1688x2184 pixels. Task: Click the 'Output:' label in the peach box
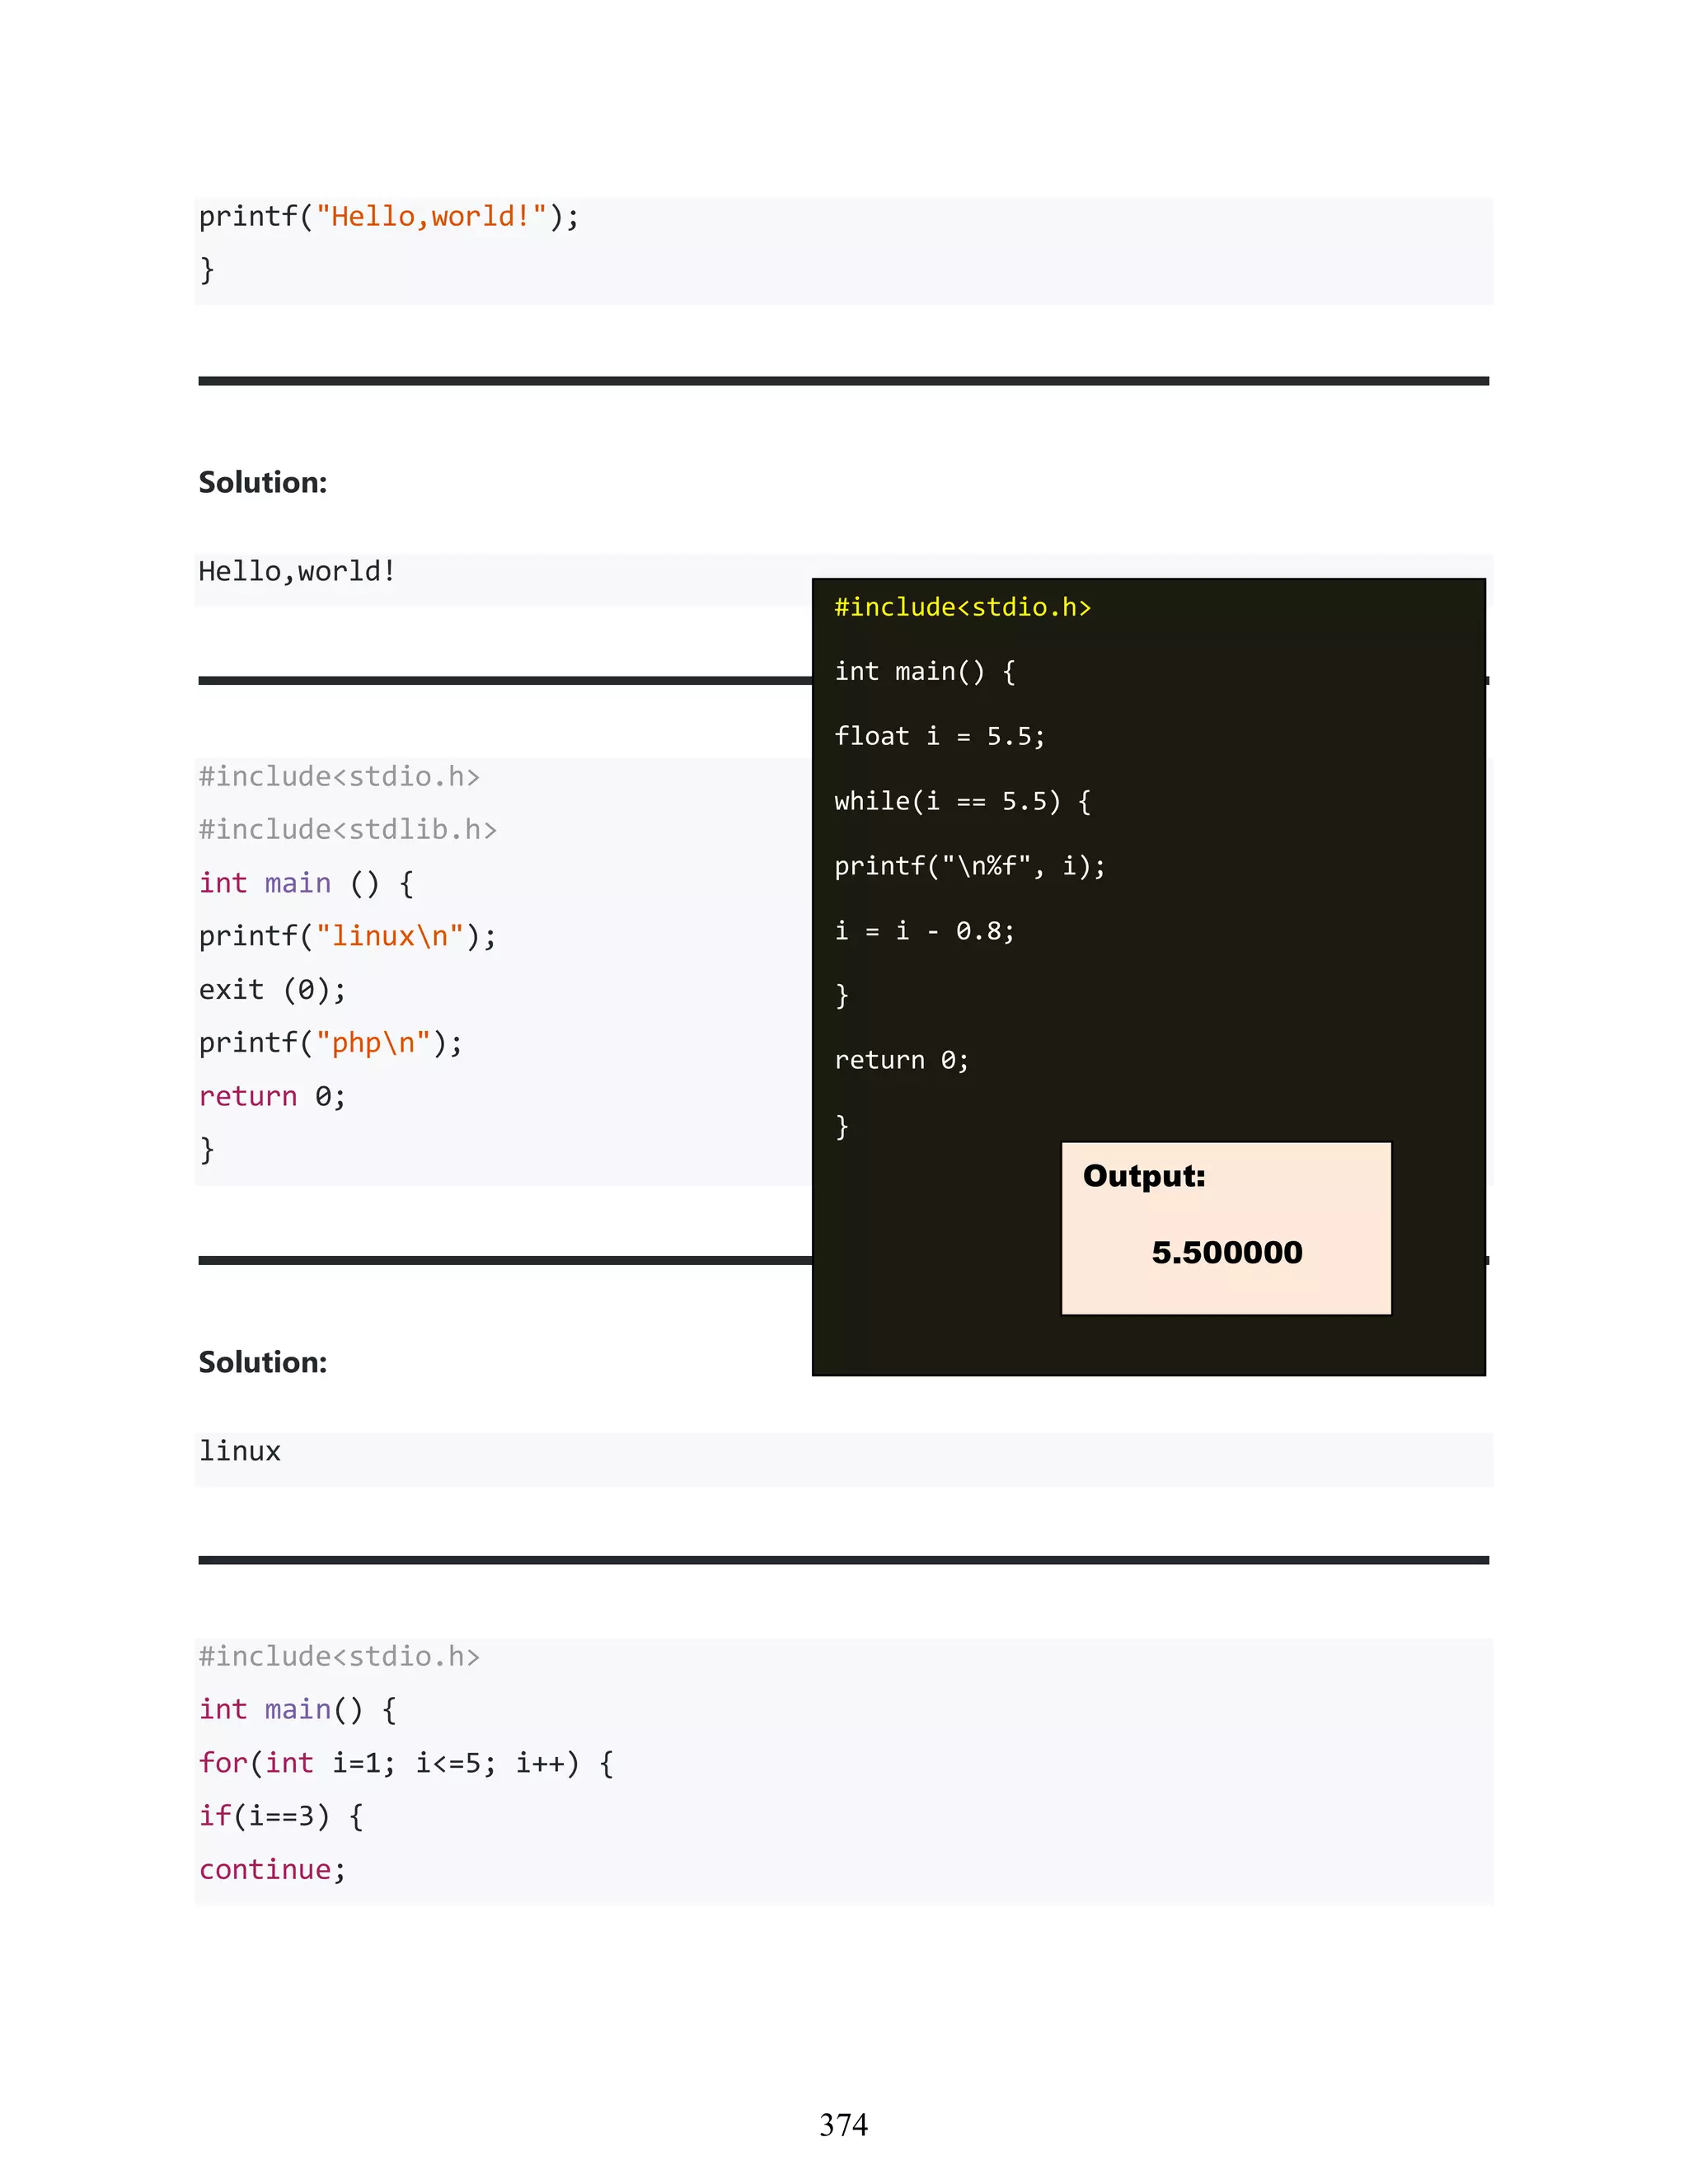click(x=1144, y=1176)
